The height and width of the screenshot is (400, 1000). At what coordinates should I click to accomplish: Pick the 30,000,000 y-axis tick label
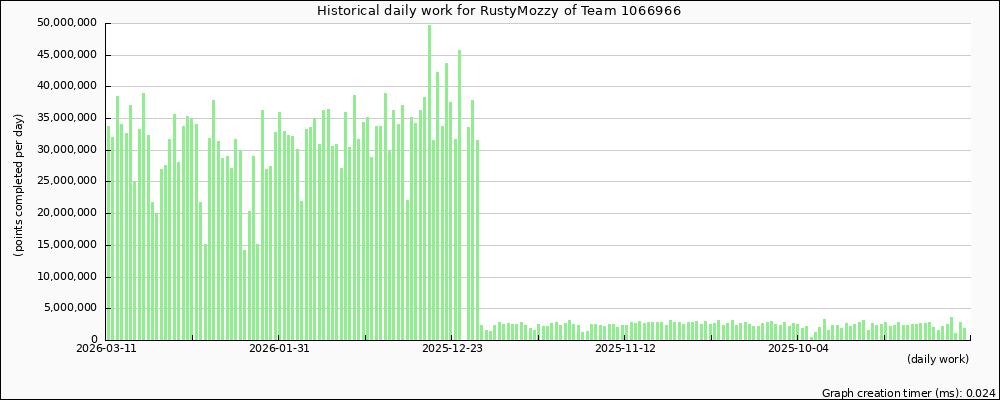(66, 150)
